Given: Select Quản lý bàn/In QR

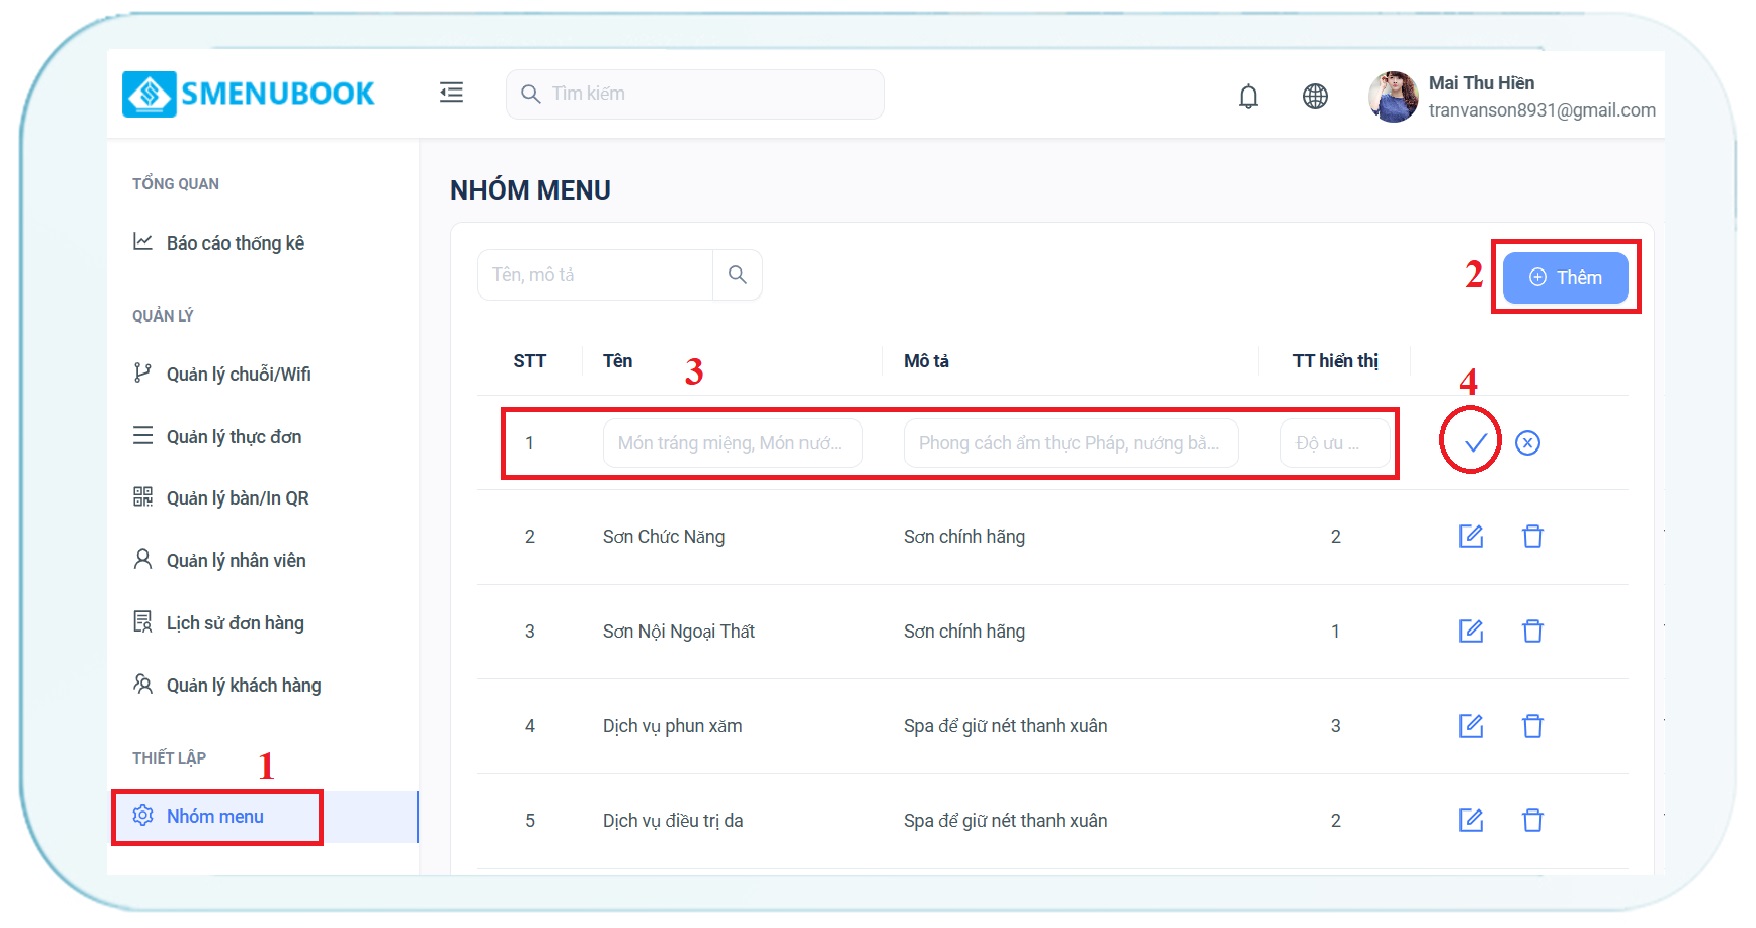Looking at the screenshot, I should [237, 498].
